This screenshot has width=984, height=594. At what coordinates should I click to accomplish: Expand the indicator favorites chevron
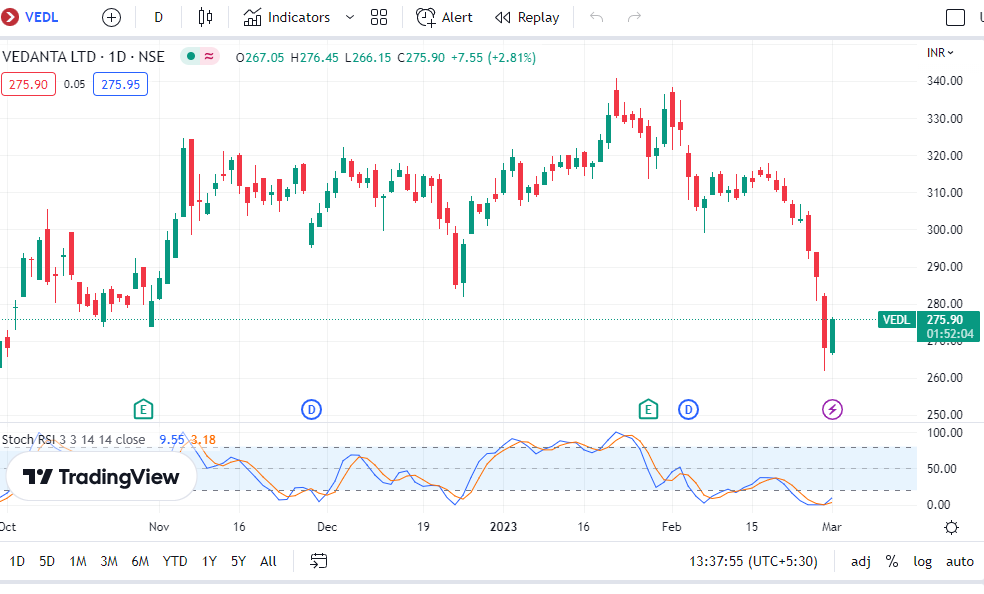(350, 18)
